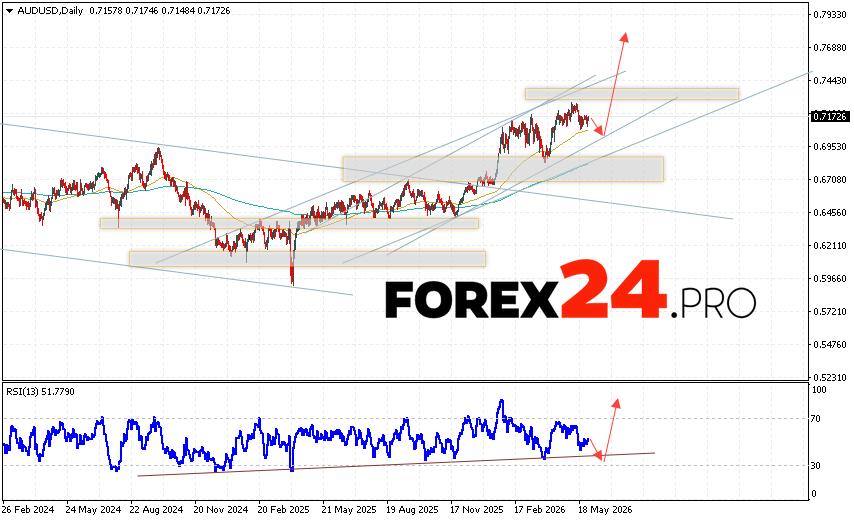Select the 19 Aug 2025 date label
Viewport: 854px width, 521px height.
412,510
